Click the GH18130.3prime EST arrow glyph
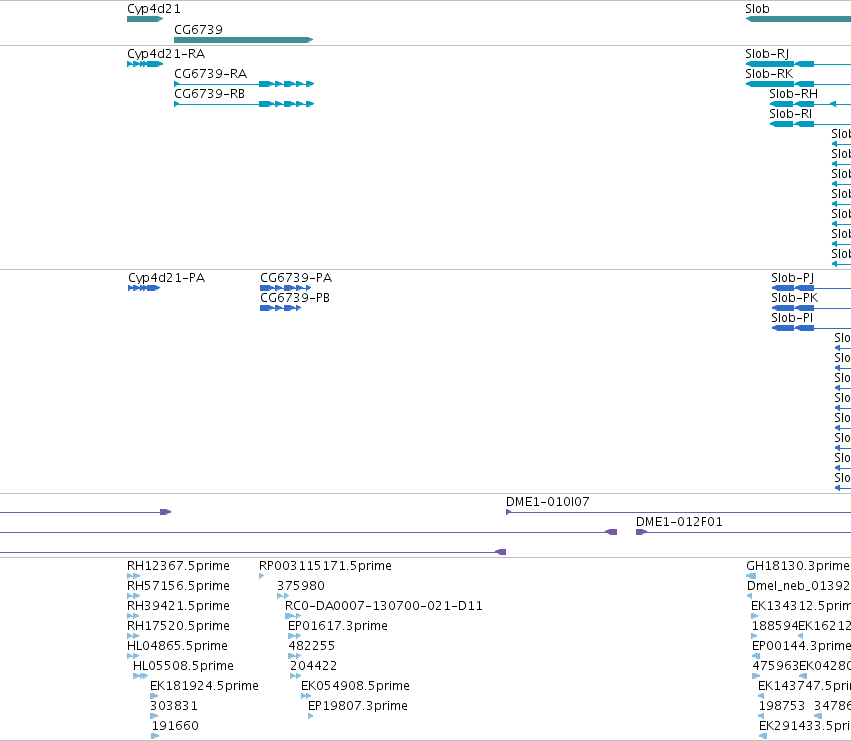The image size is (851, 741). click(751, 577)
